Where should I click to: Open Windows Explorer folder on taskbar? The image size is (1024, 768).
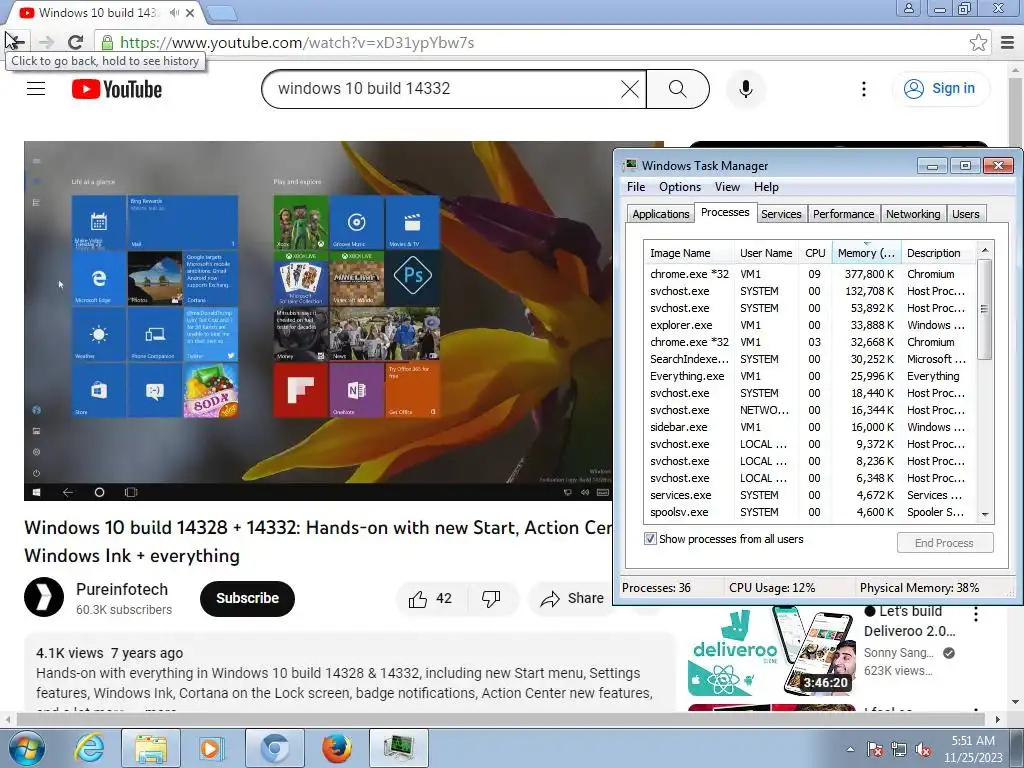pos(151,748)
